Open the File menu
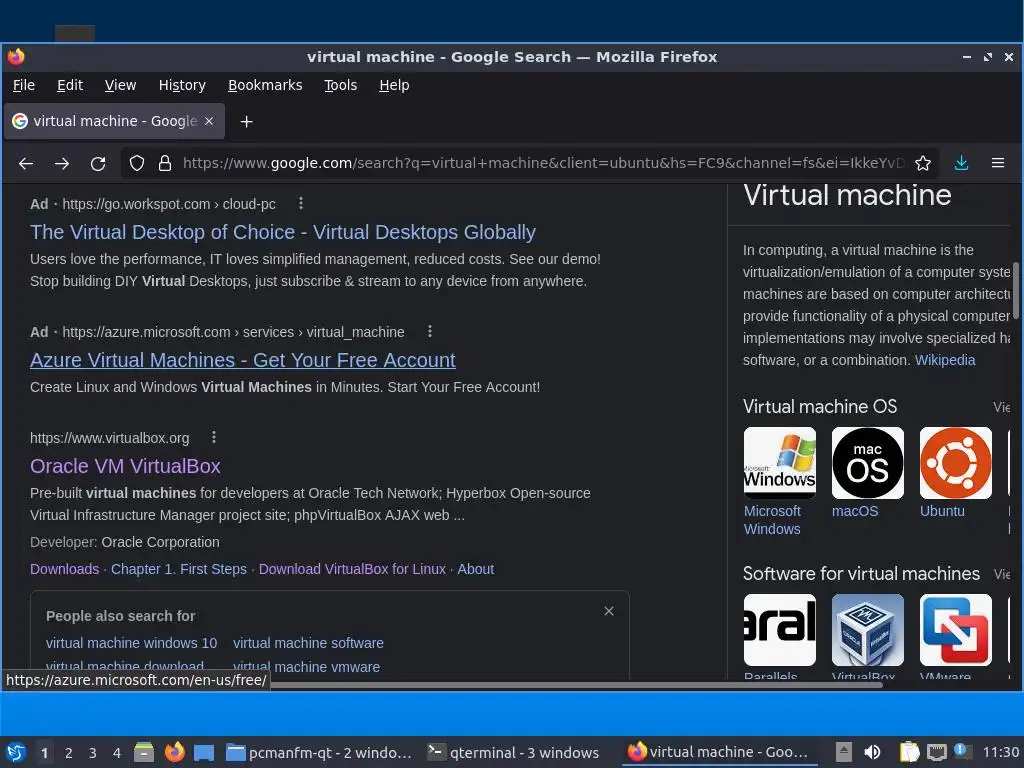 tap(24, 85)
